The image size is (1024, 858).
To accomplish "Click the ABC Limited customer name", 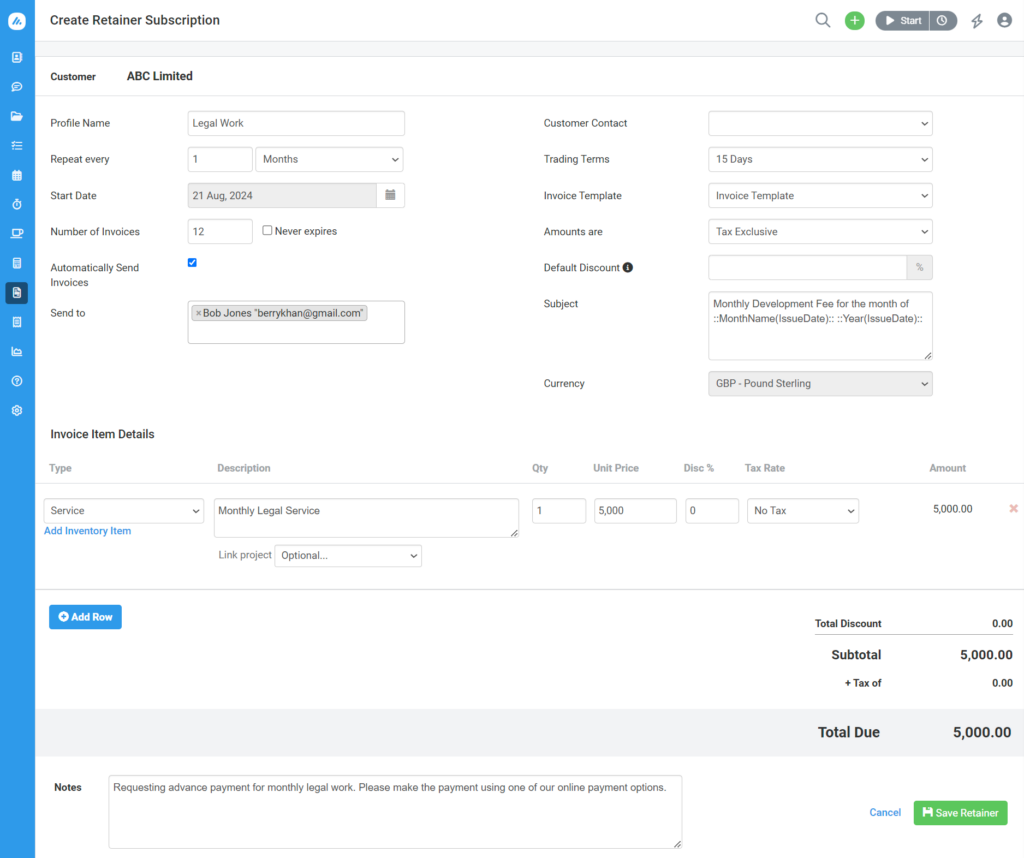I will 159,76.
